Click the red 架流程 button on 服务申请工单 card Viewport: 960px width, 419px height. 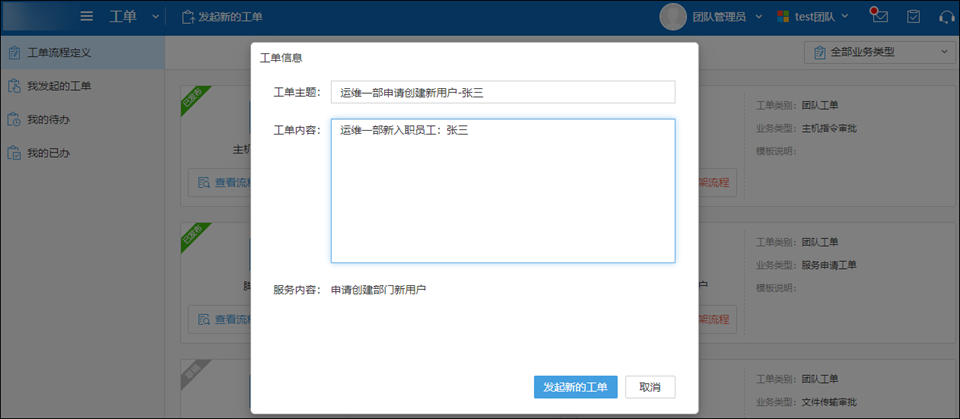pos(718,320)
